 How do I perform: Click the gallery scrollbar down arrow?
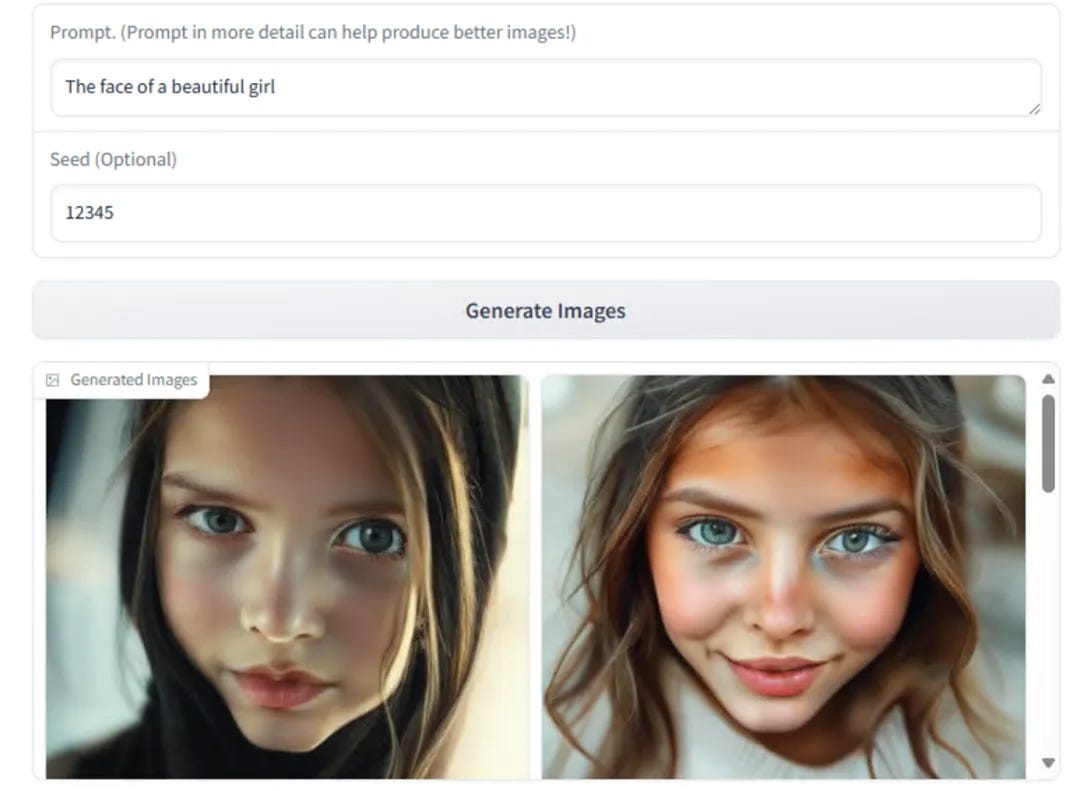click(x=1048, y=763)
